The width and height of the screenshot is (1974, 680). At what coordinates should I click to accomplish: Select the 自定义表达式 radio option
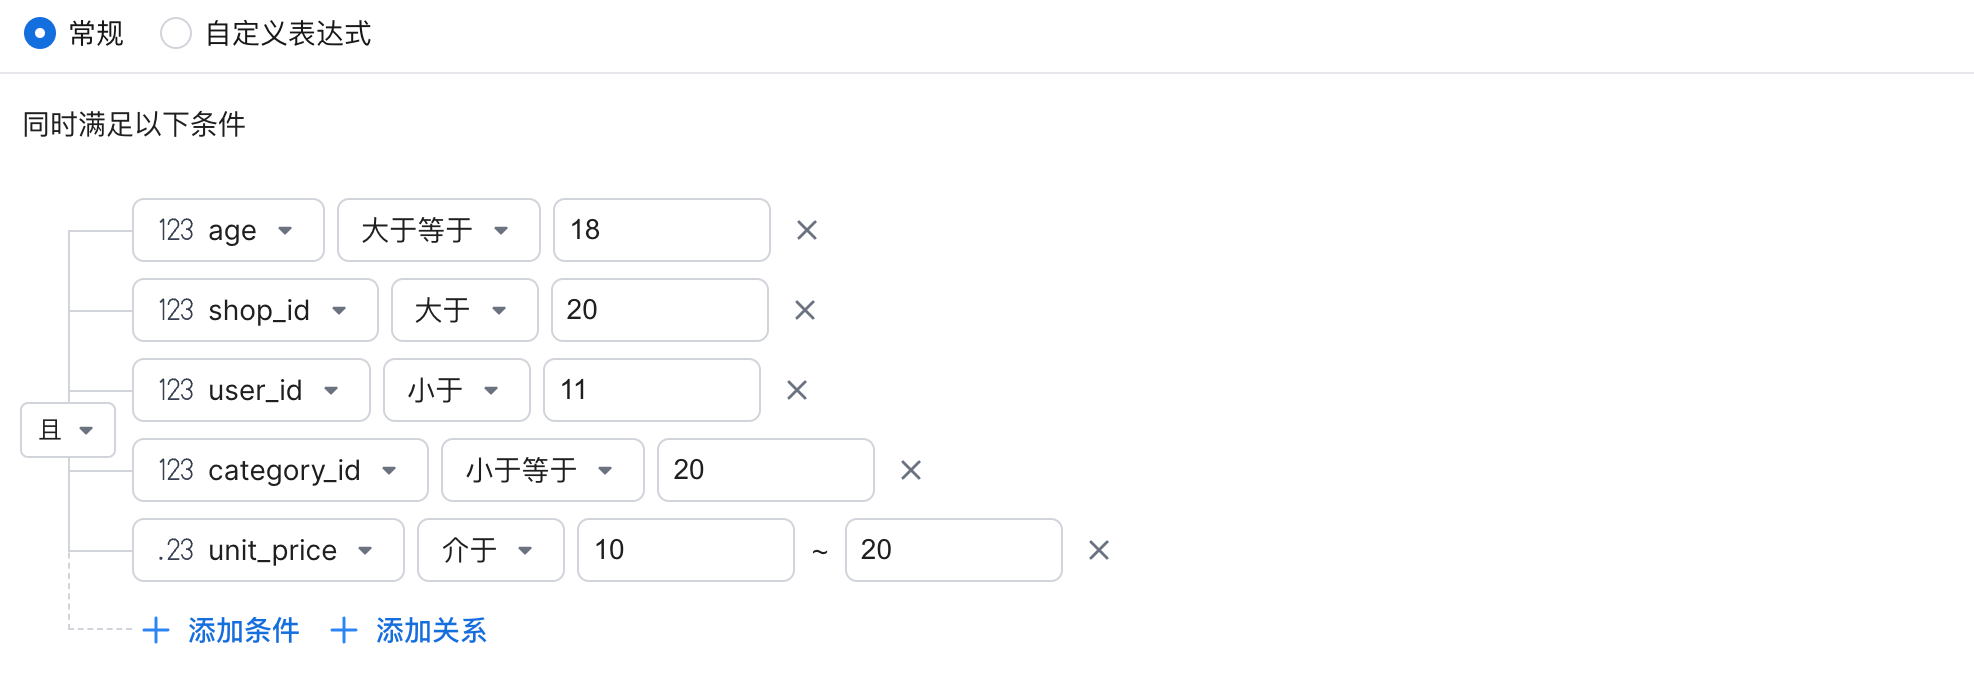point(176,33)
